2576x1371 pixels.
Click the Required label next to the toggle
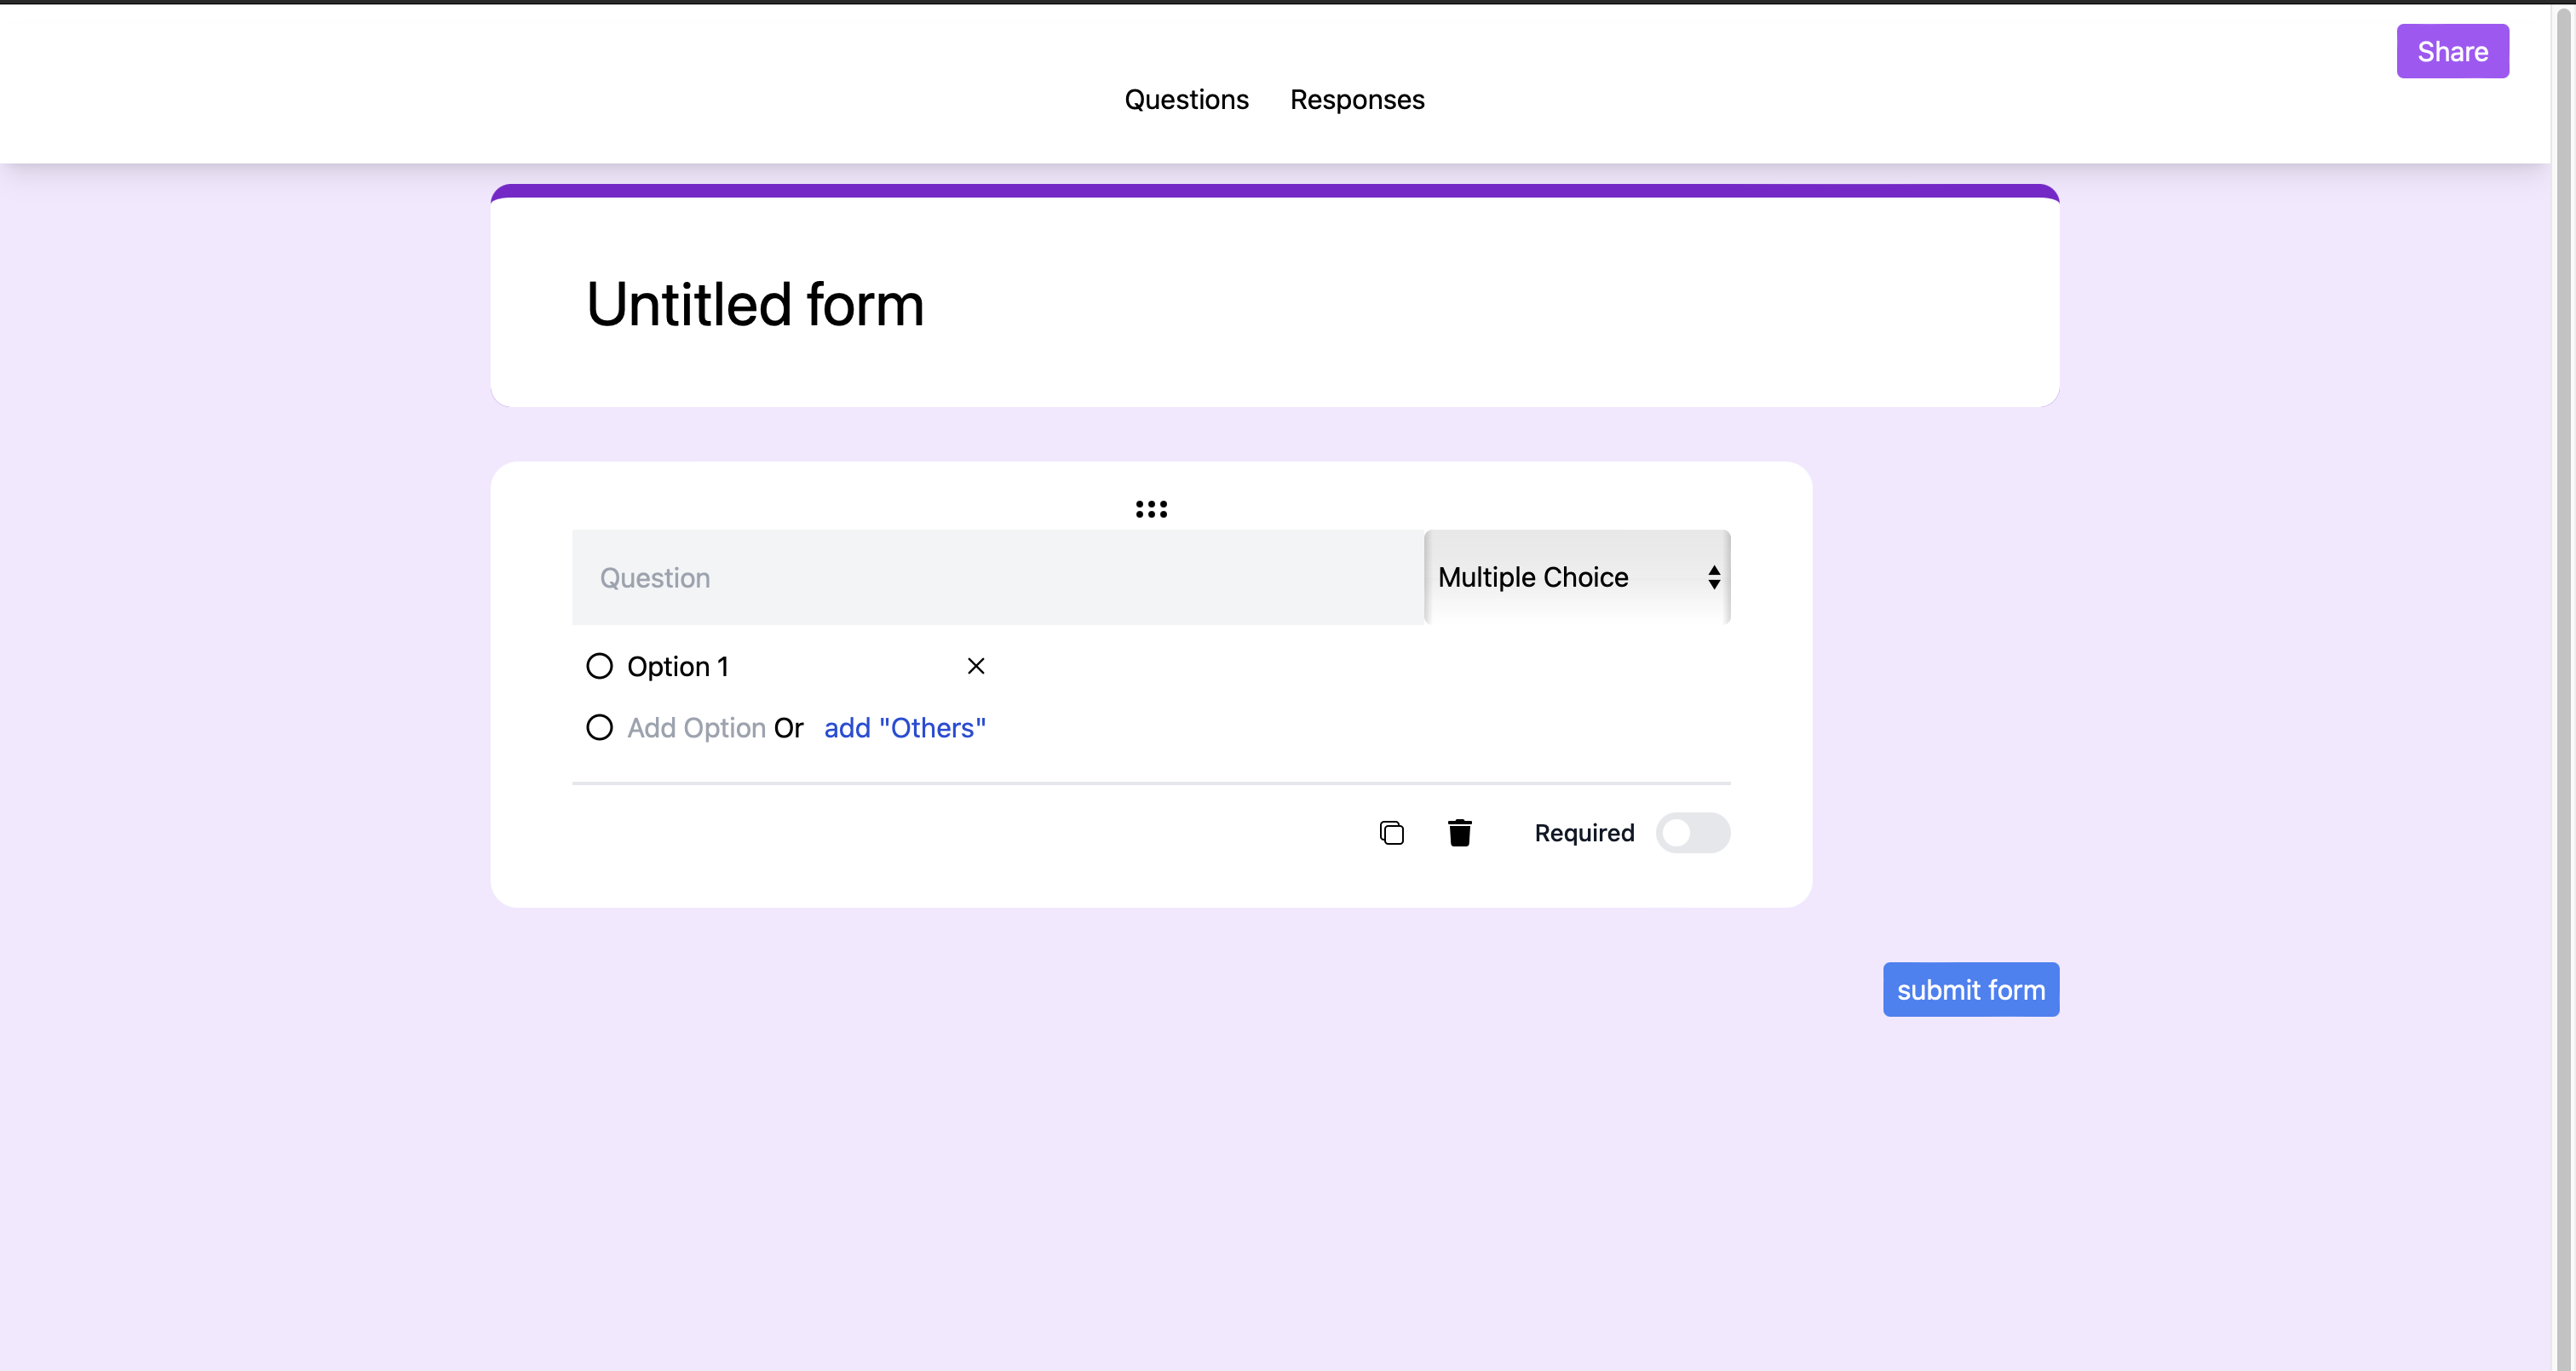pos(1583,832)
